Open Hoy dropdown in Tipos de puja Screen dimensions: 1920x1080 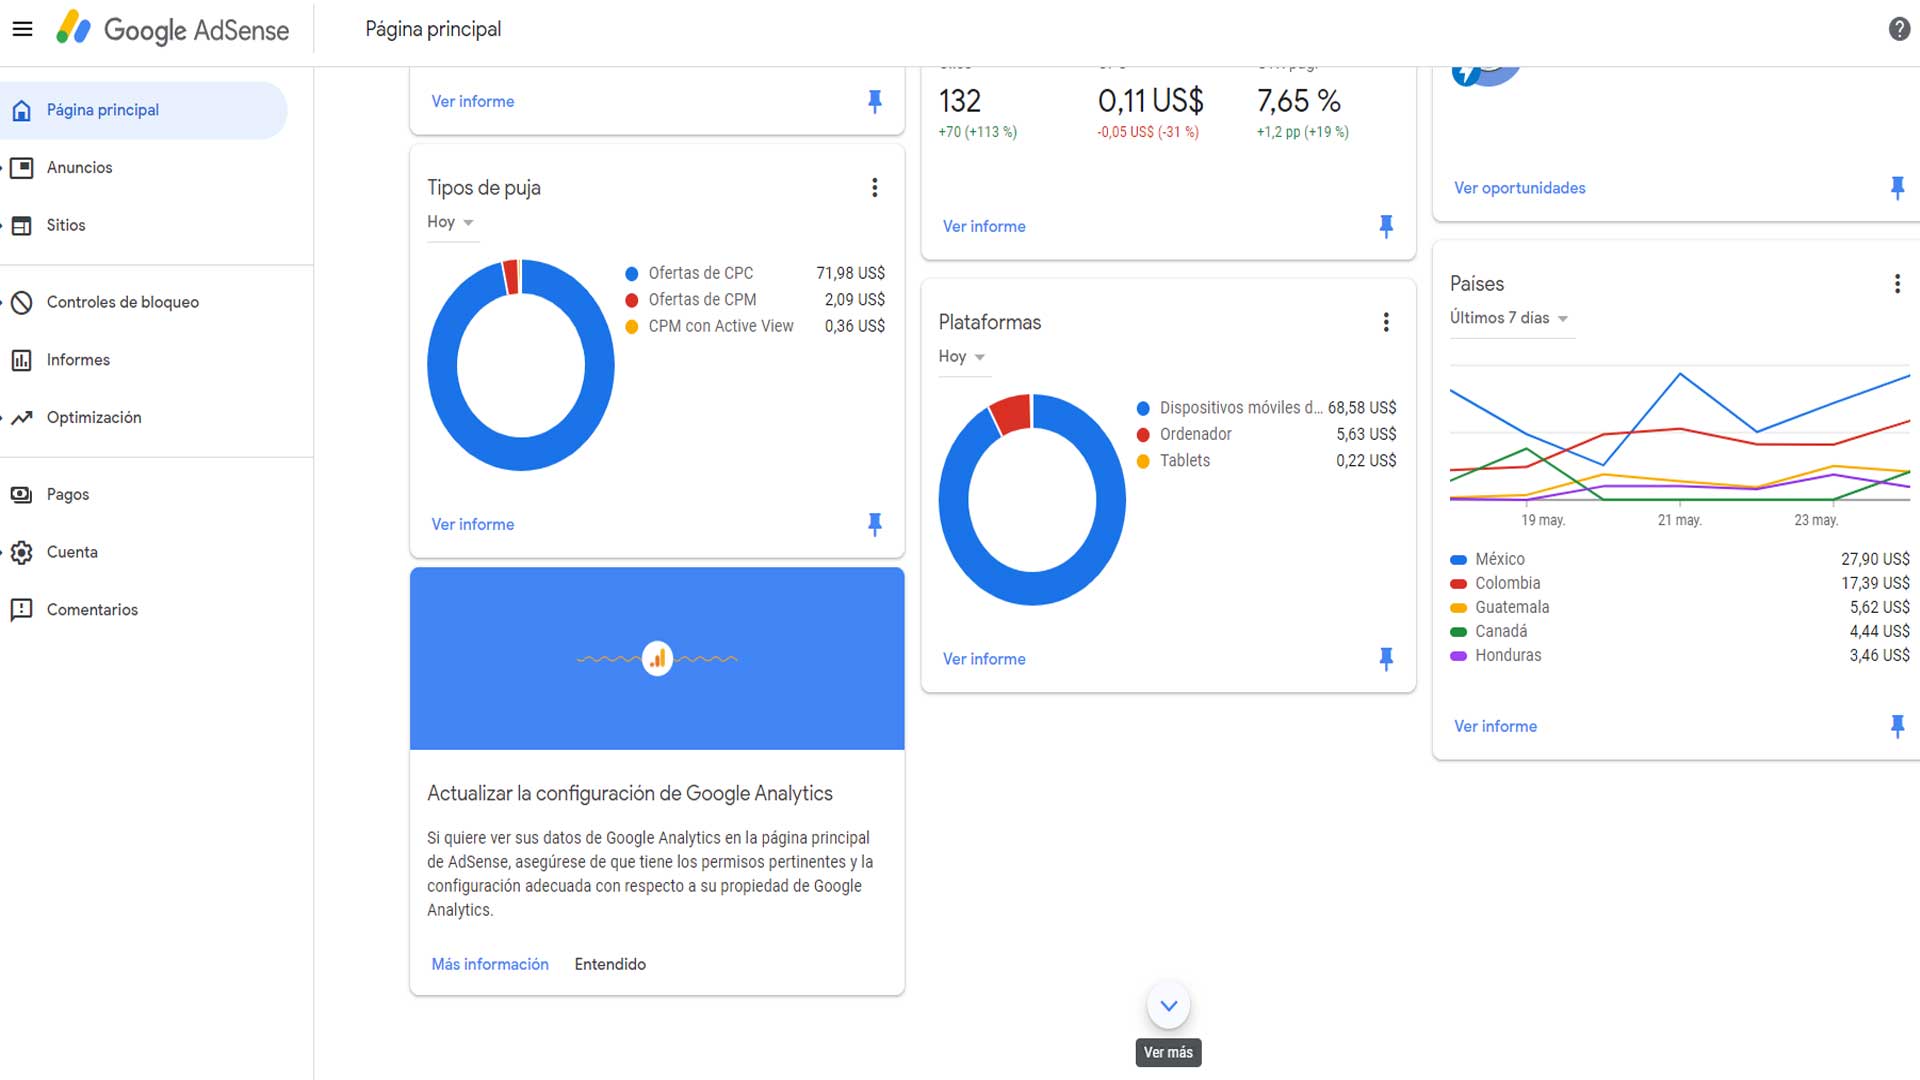click(451, 222)
